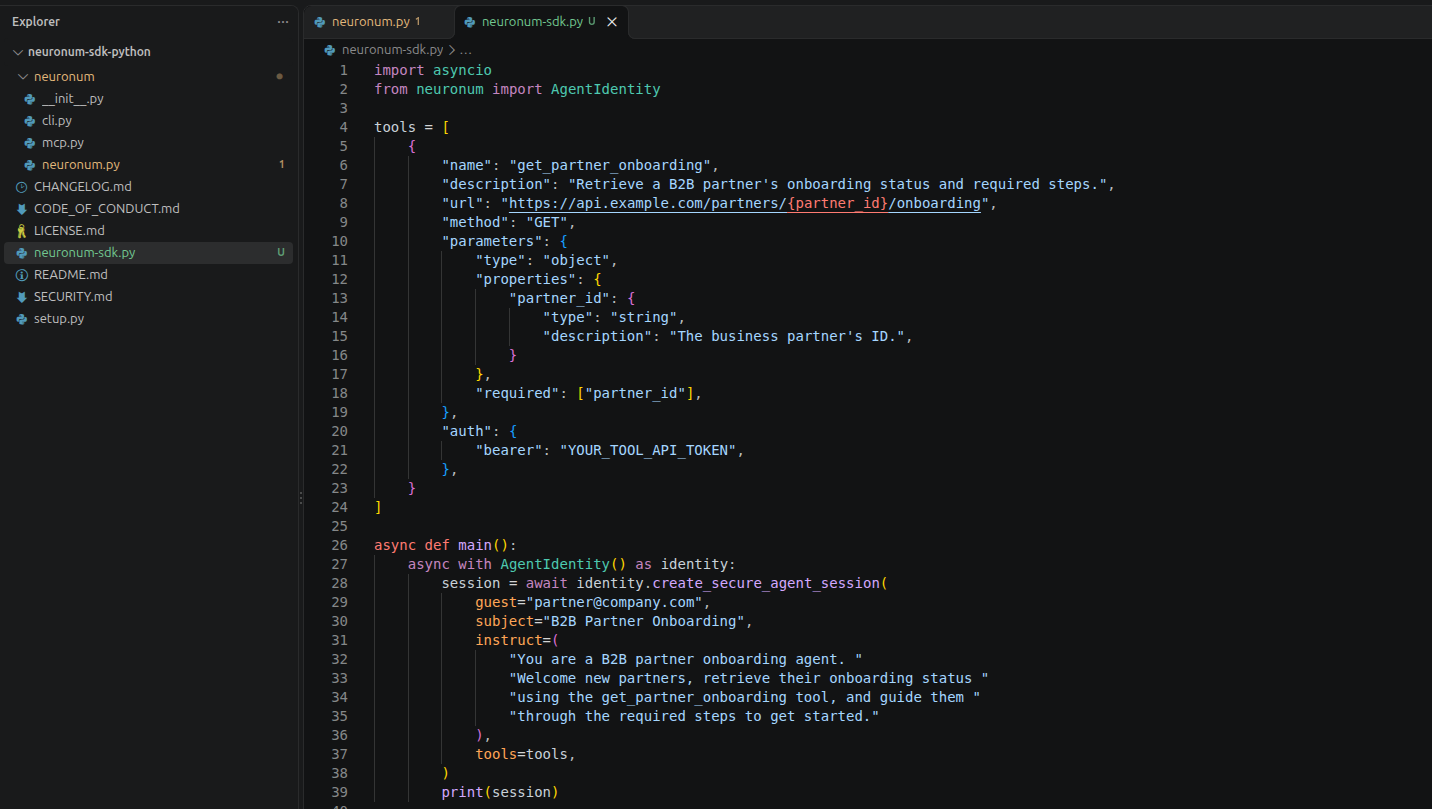
Task: Click the info icon beside README.md
Action: [22, 275]
